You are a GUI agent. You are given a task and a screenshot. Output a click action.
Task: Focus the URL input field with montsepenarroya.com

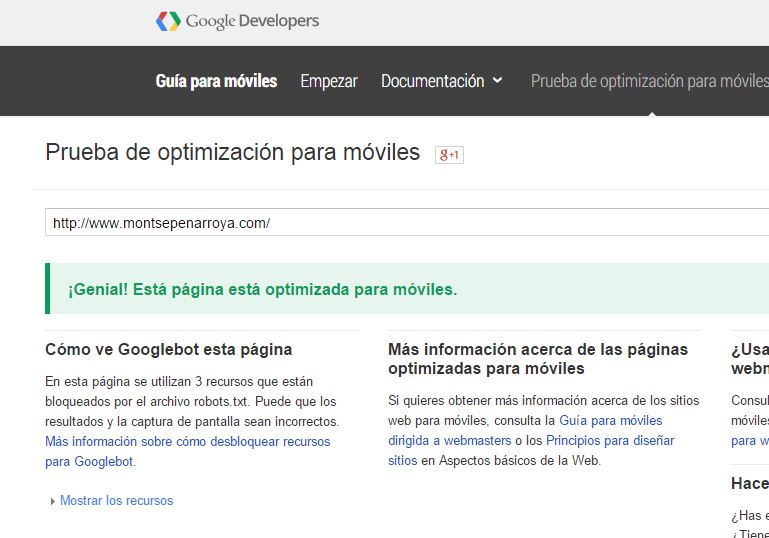(x=400, y=223)
